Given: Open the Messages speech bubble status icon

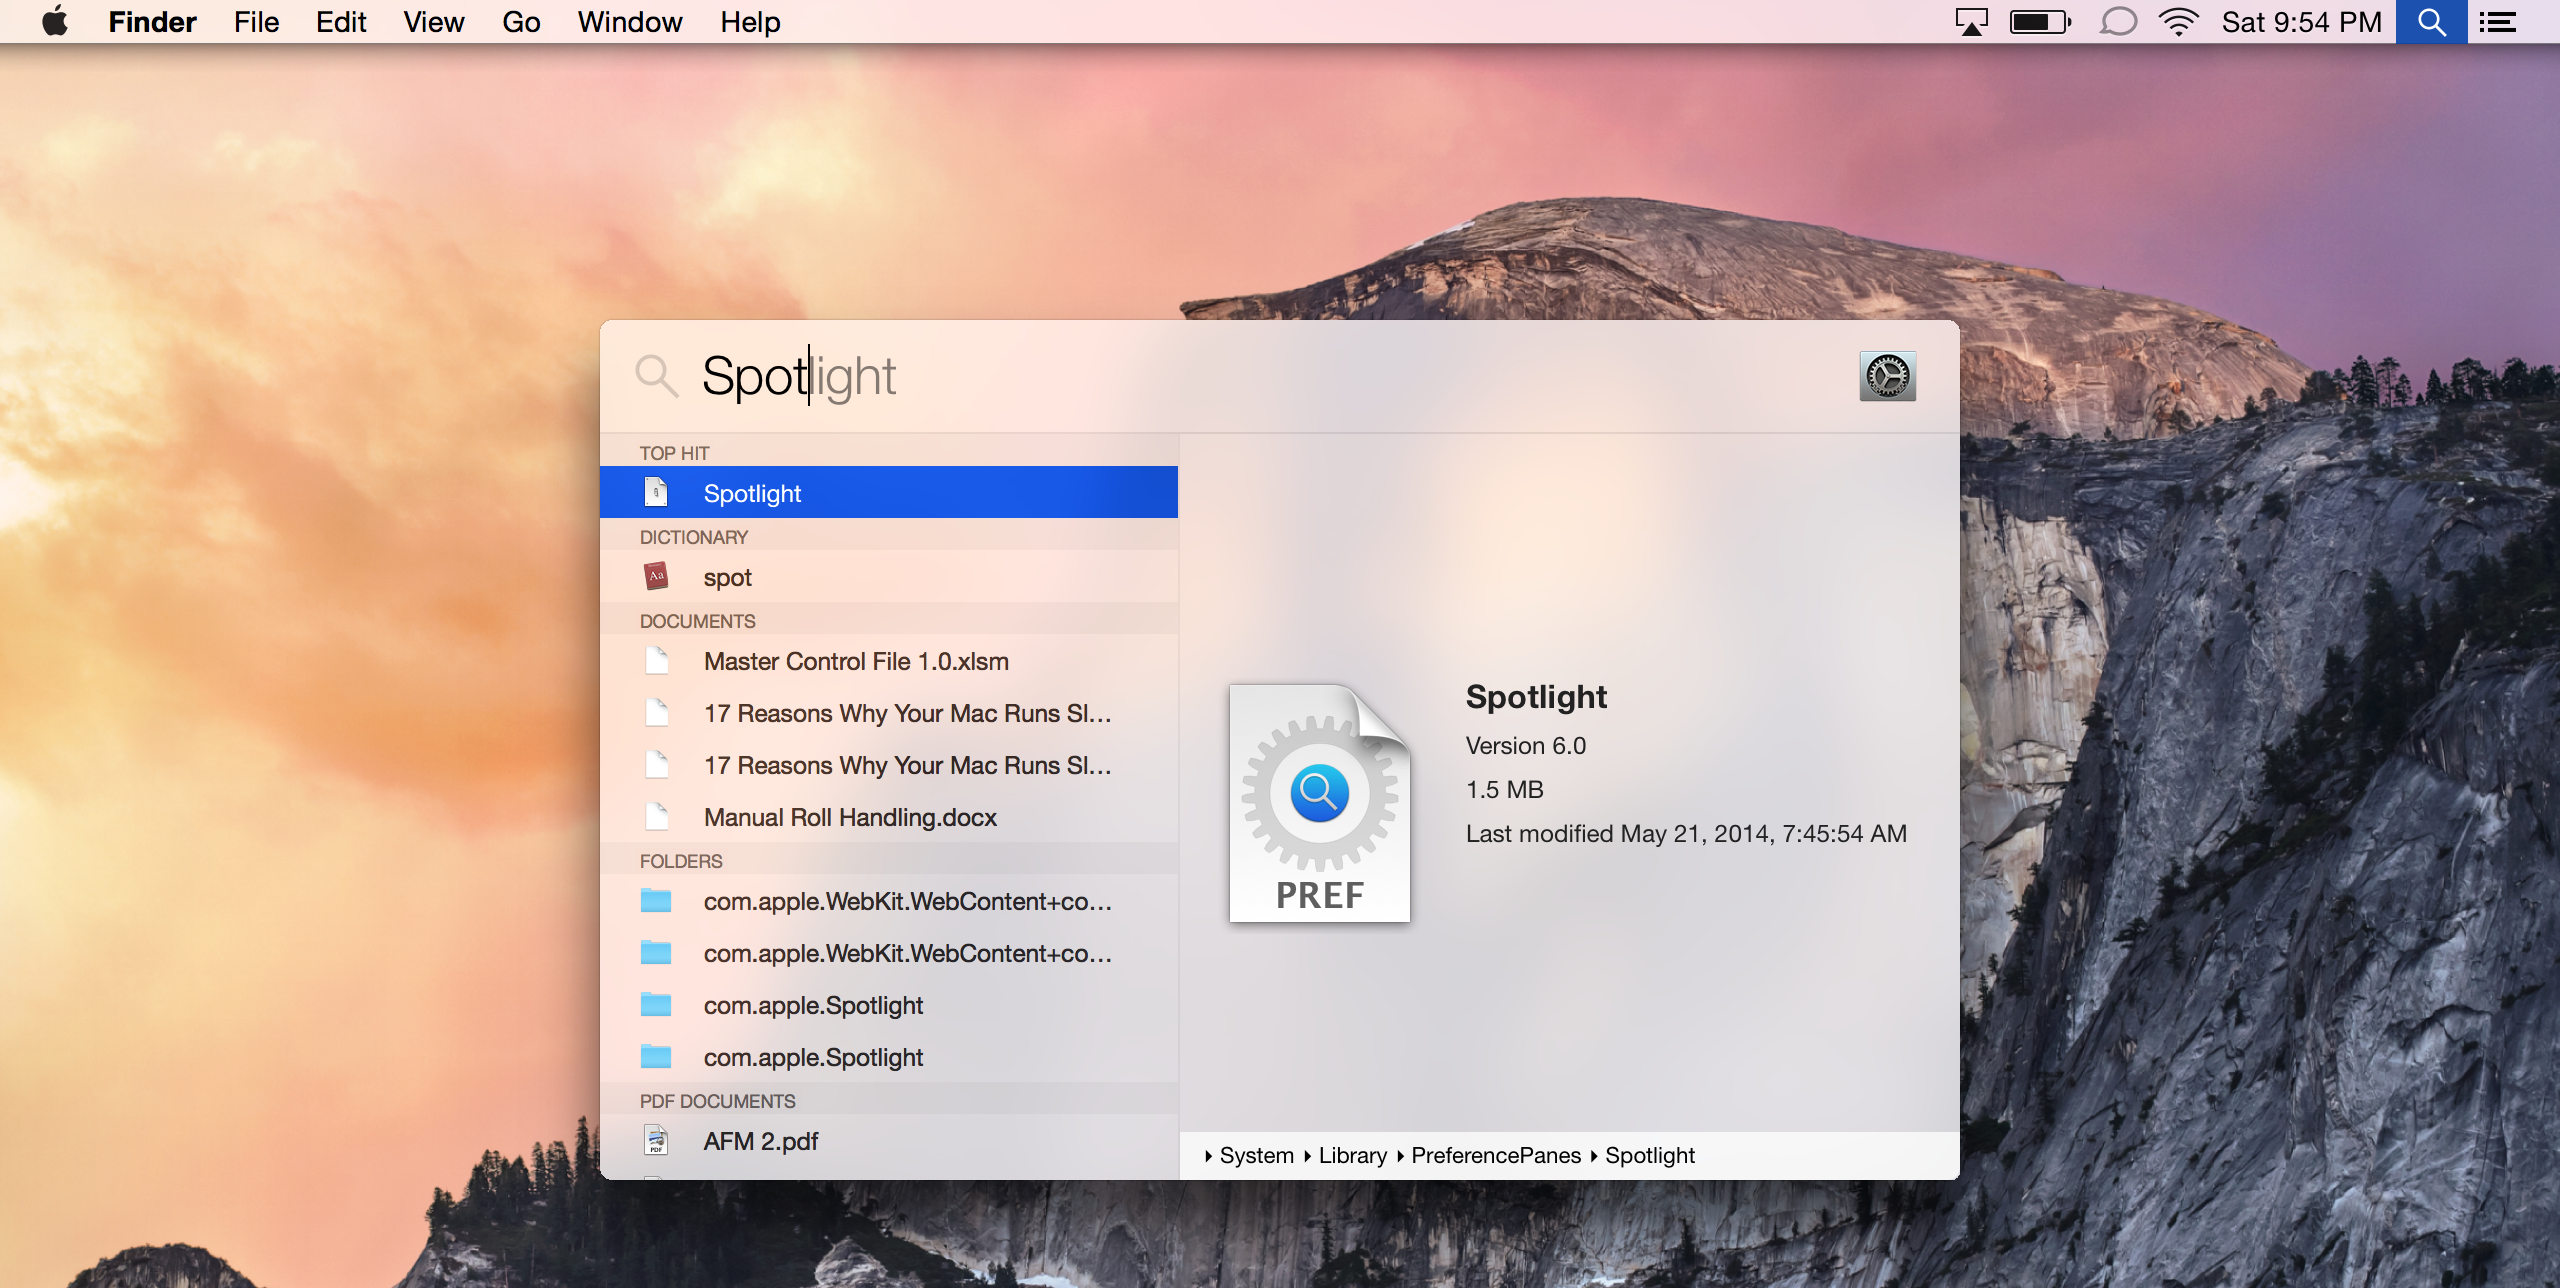Looking at the screenshot, I should (x=2117, y=21).
